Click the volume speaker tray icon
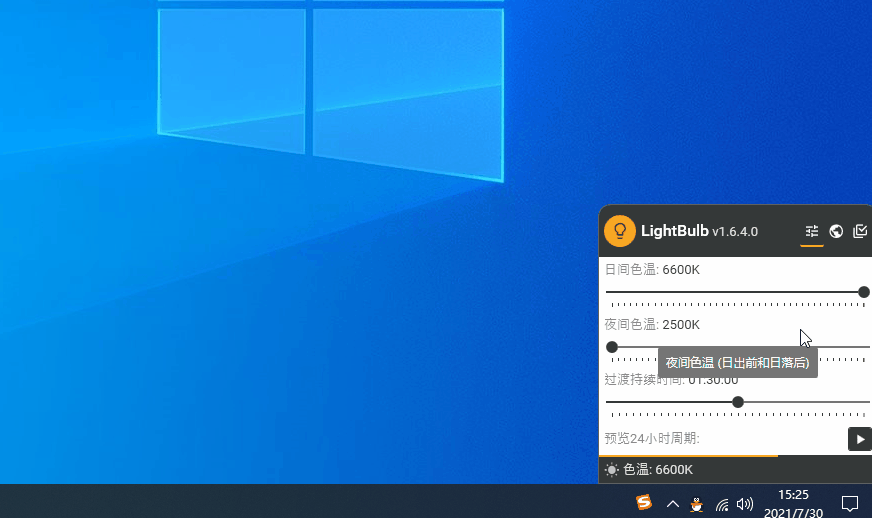872x518 pixels. [x=745, y=504]
